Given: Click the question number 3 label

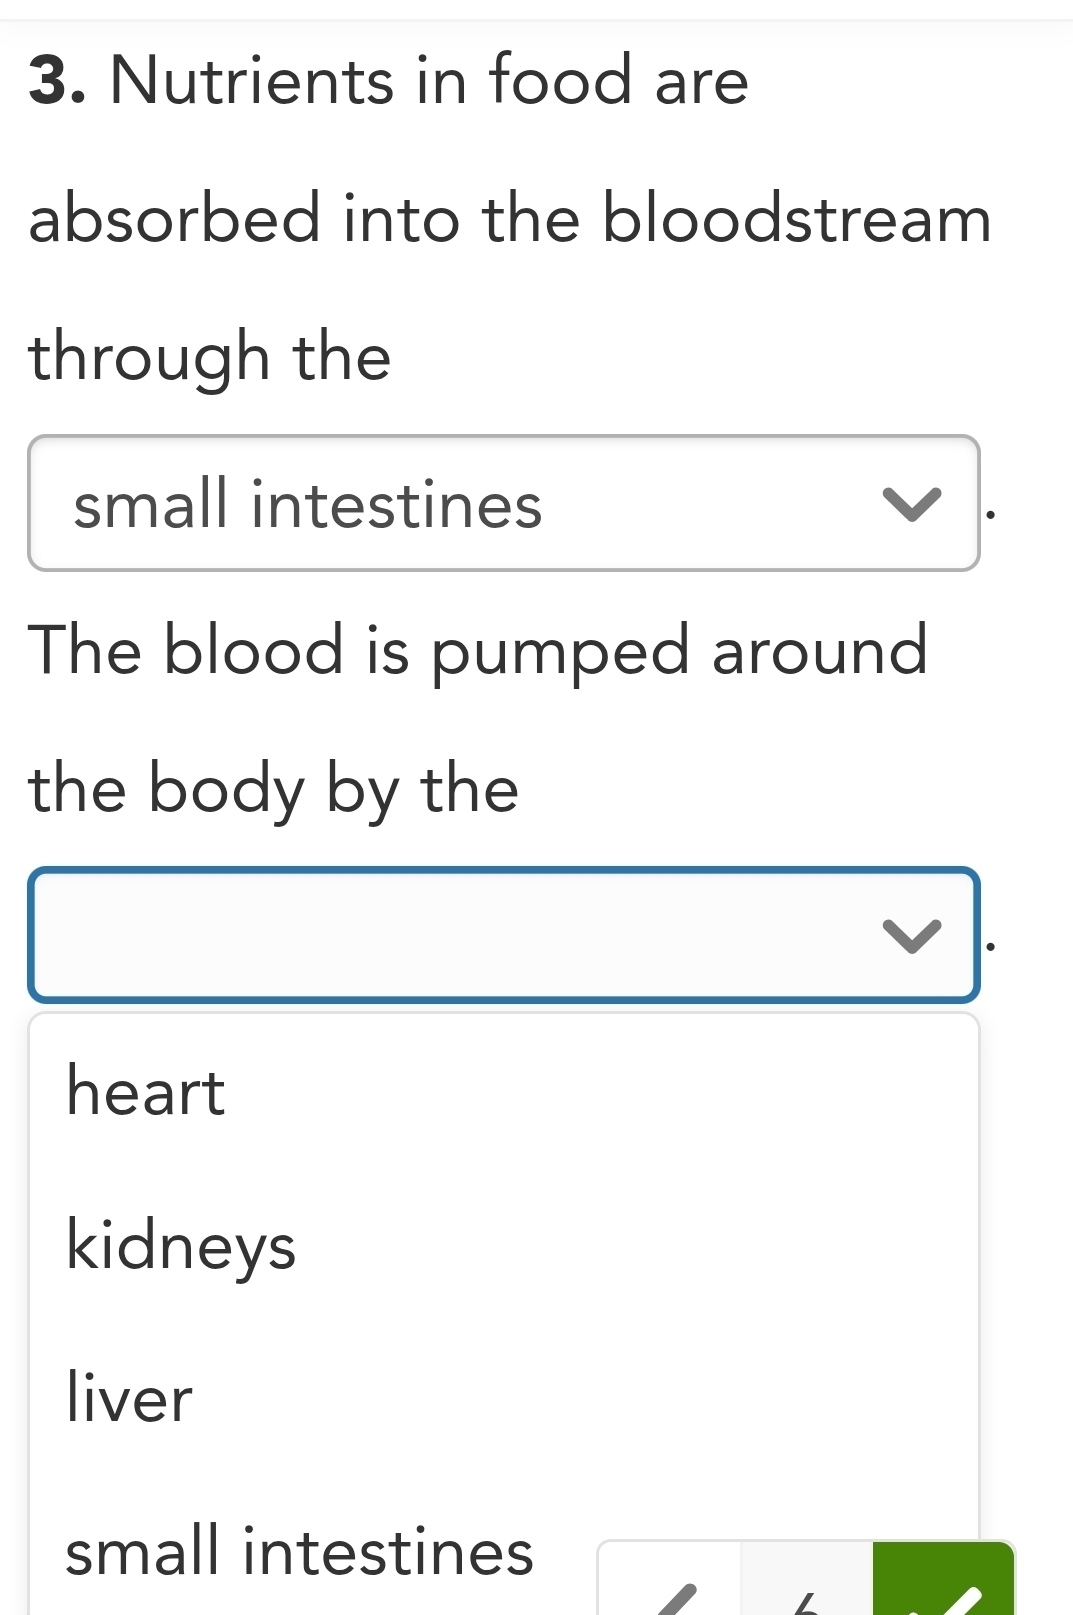Looking at the screenshot, I should click(x=56, y=80).
